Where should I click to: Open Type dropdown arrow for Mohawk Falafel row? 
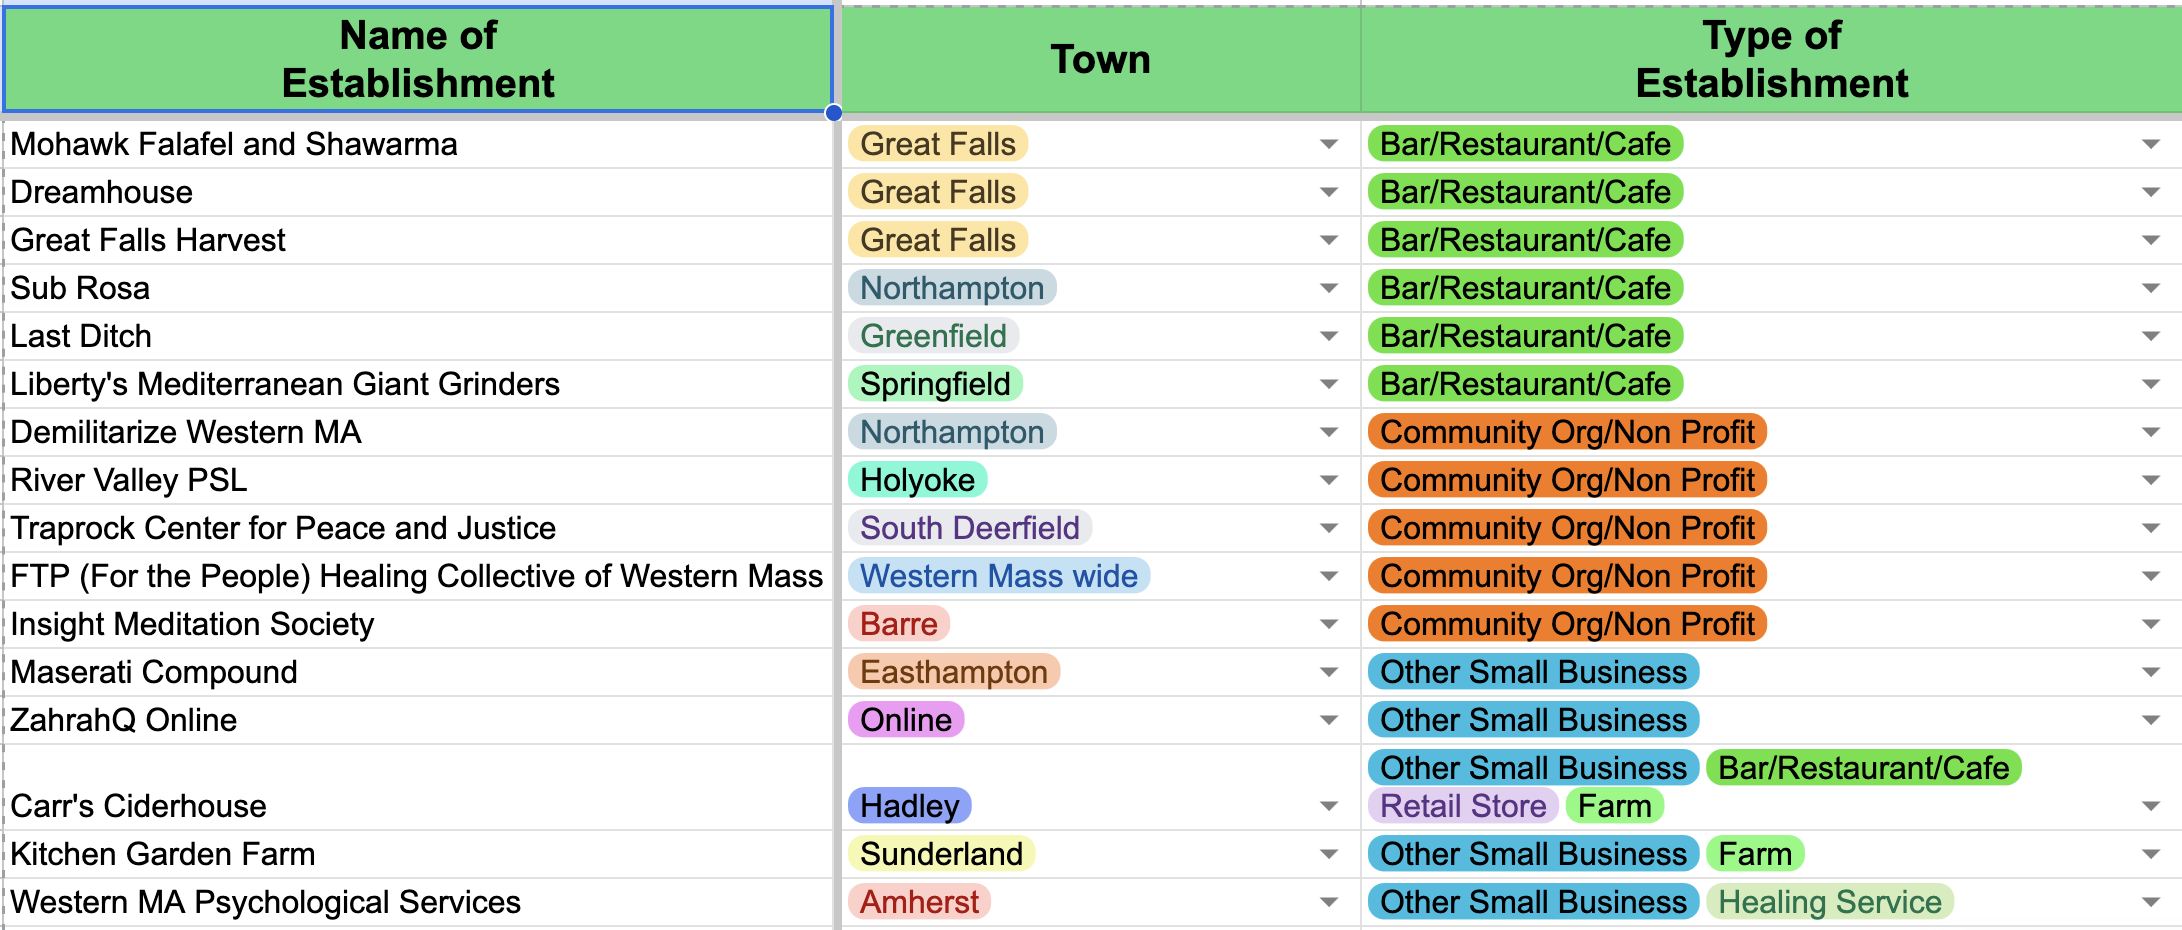tap(2151, 144)
